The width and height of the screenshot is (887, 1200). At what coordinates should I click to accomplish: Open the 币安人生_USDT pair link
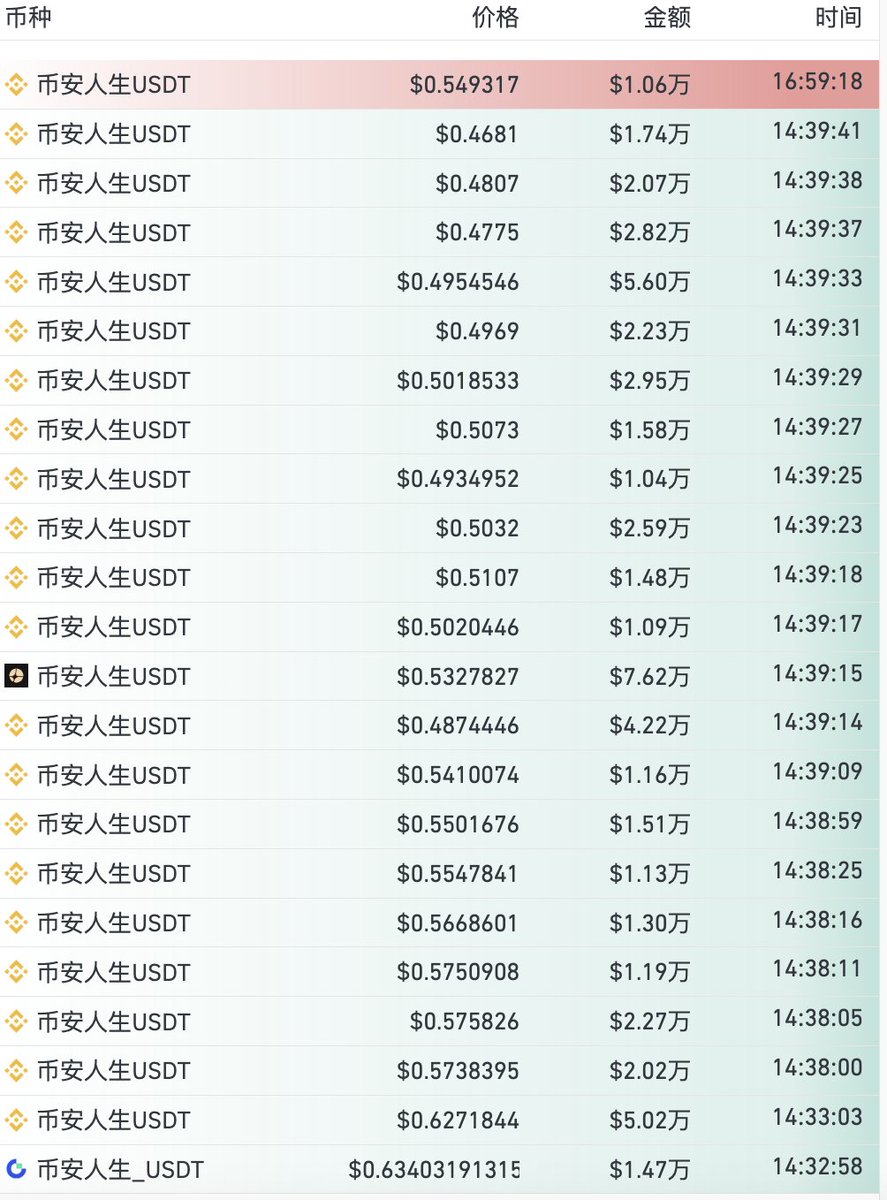pos(120,1169)
